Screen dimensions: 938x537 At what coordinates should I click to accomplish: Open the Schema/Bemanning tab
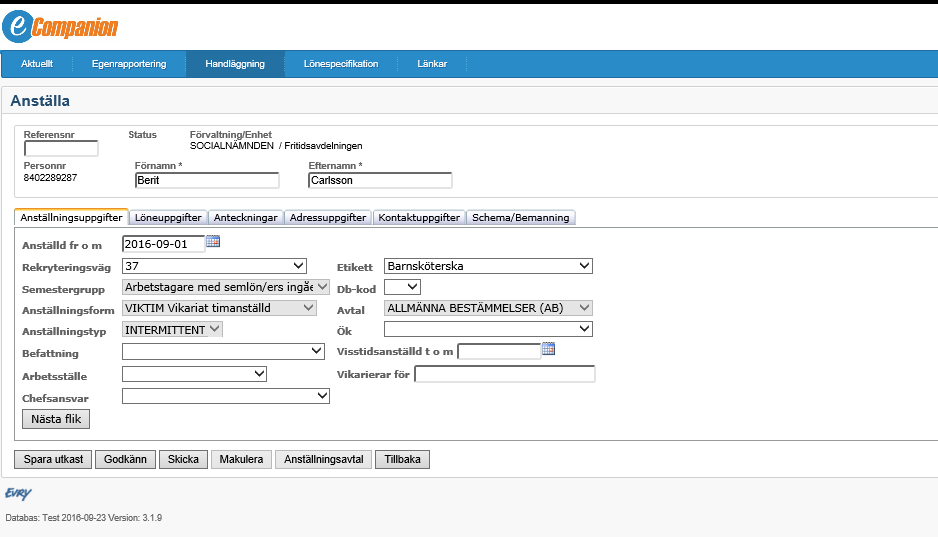pyautogui.click(x=520, y=217)
